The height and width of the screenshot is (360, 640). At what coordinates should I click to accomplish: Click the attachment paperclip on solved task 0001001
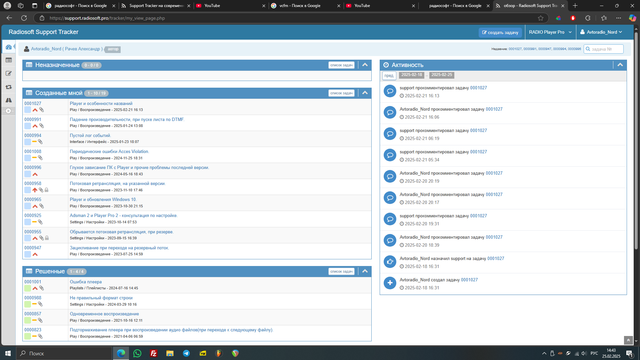click(x=42, y=288)
